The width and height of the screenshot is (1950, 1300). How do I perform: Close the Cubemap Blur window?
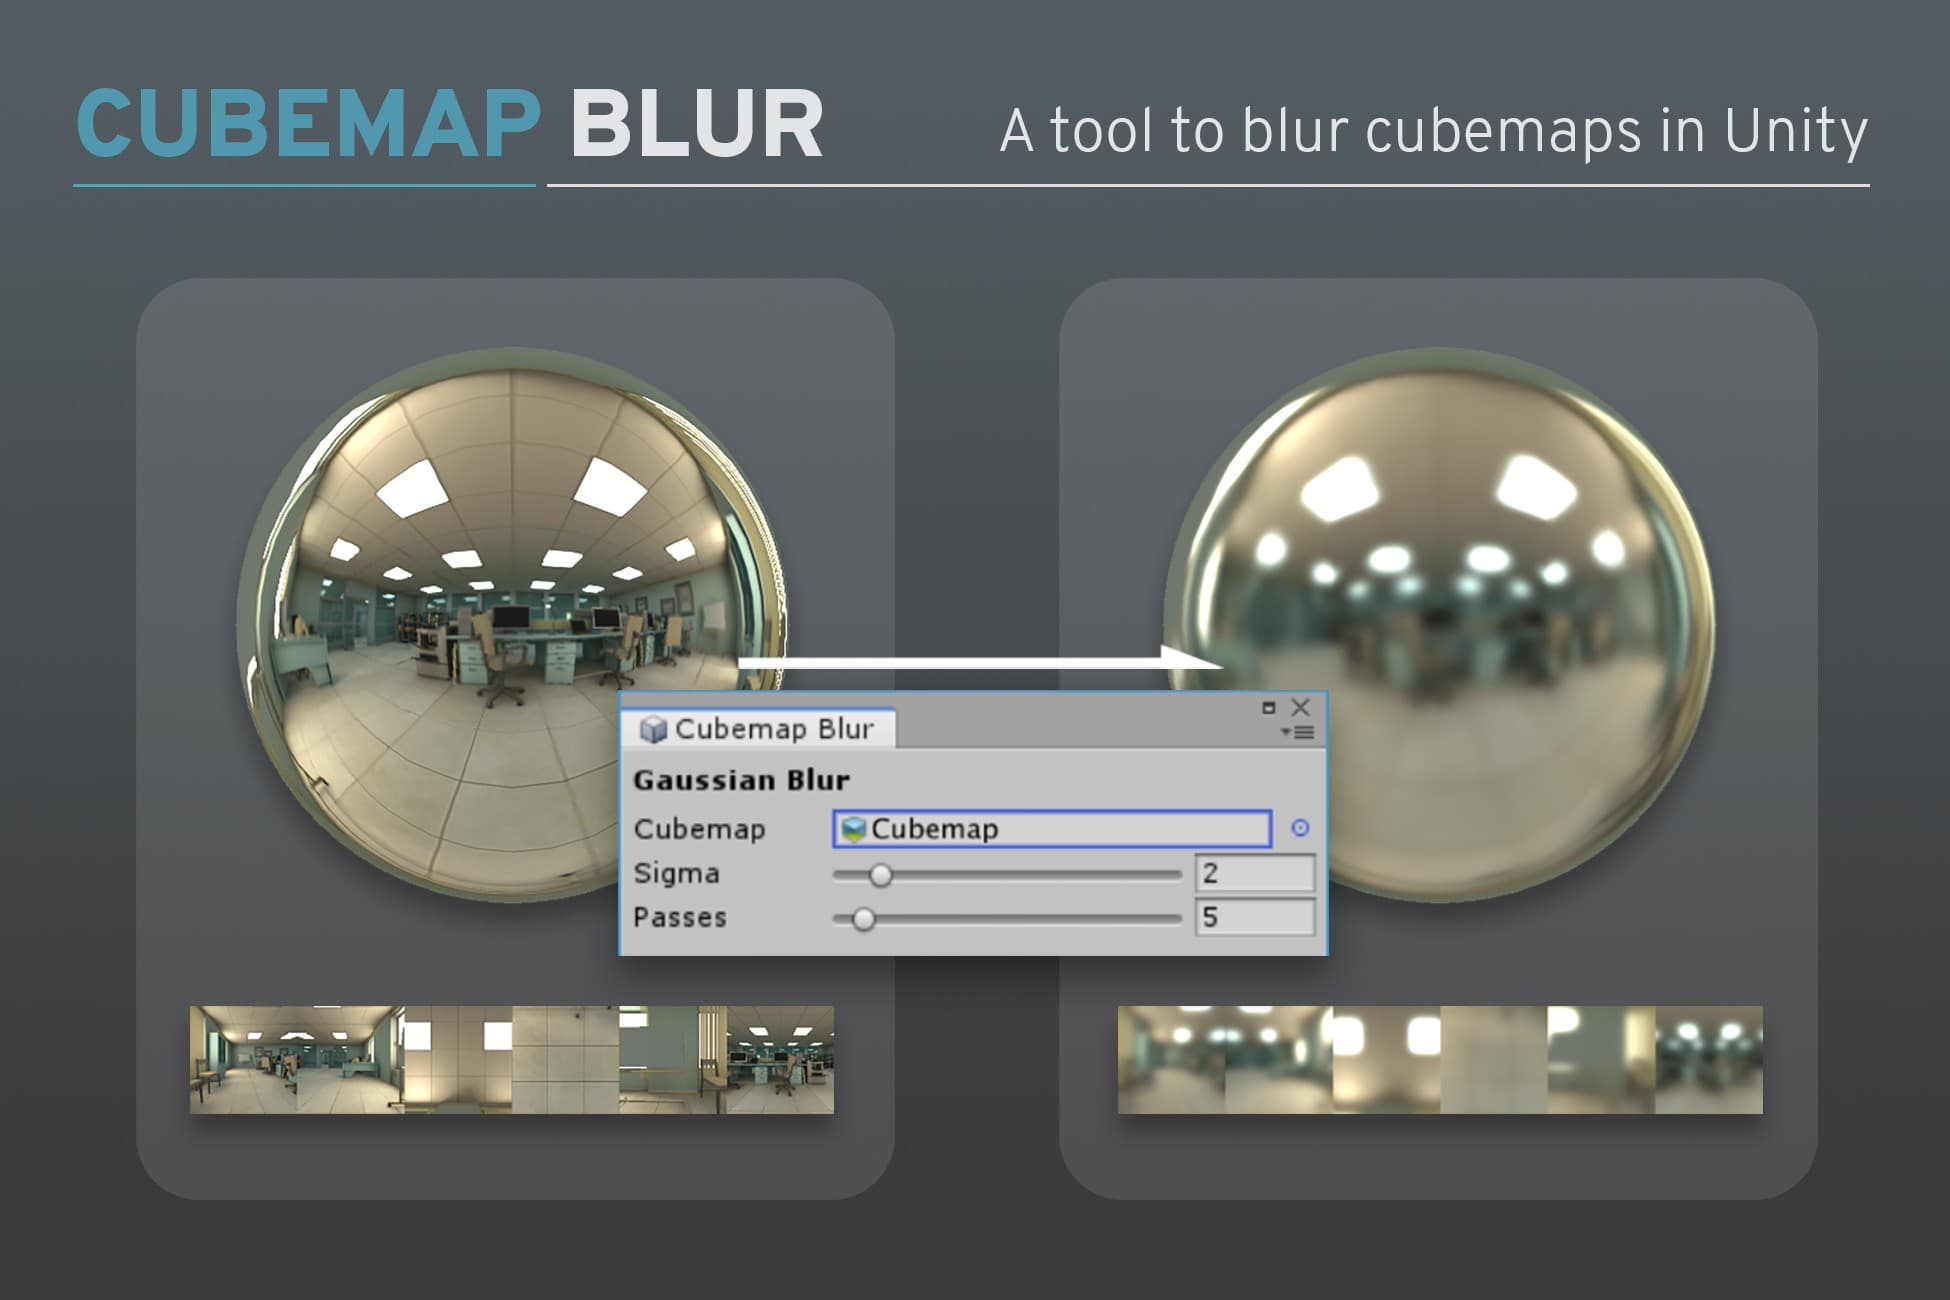click(1300, 708)
